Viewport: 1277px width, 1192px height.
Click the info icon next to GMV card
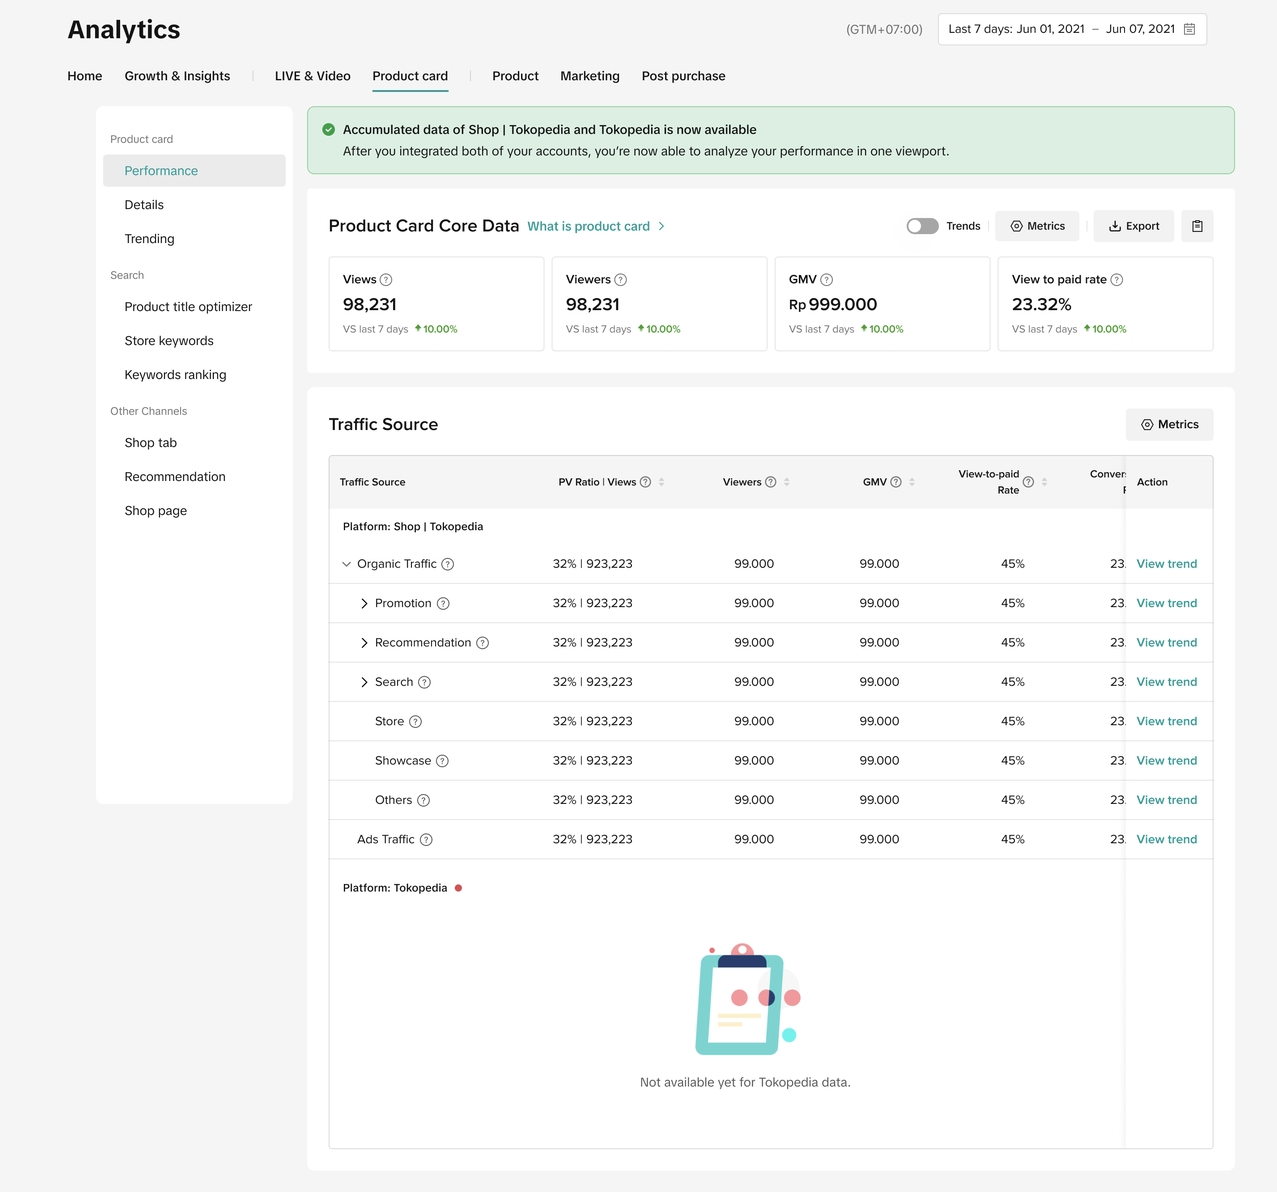point(826,280)
